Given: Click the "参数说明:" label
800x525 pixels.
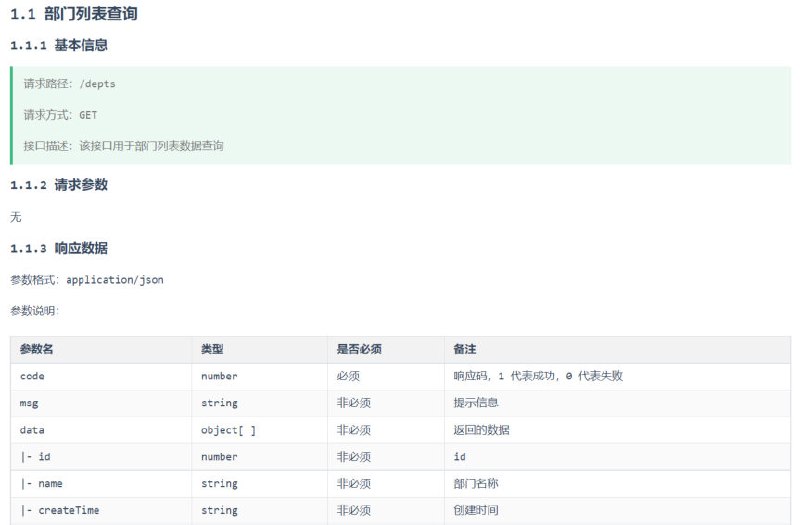Looking at the screenshot, I should point(34,310).
